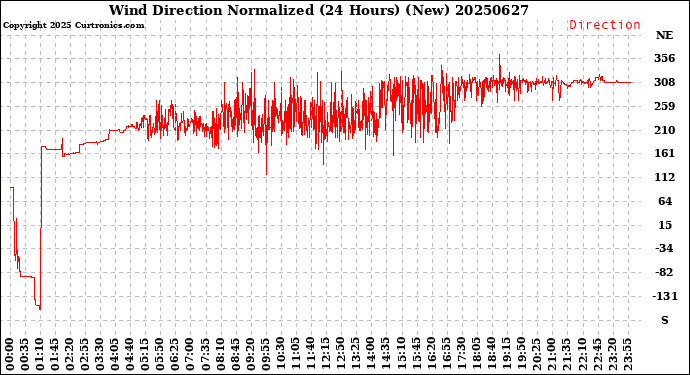Click the '04:05' time label

[x=115, y=354]
